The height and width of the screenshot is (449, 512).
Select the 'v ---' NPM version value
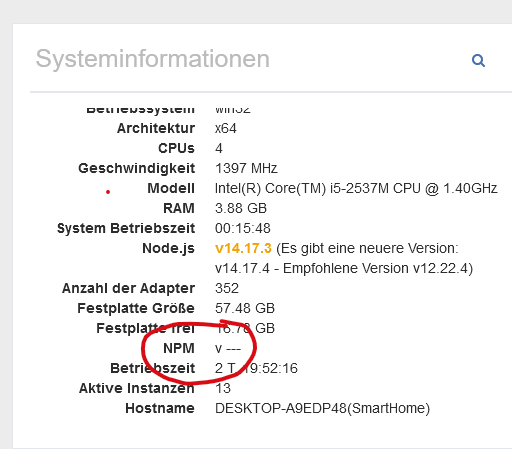228,349
